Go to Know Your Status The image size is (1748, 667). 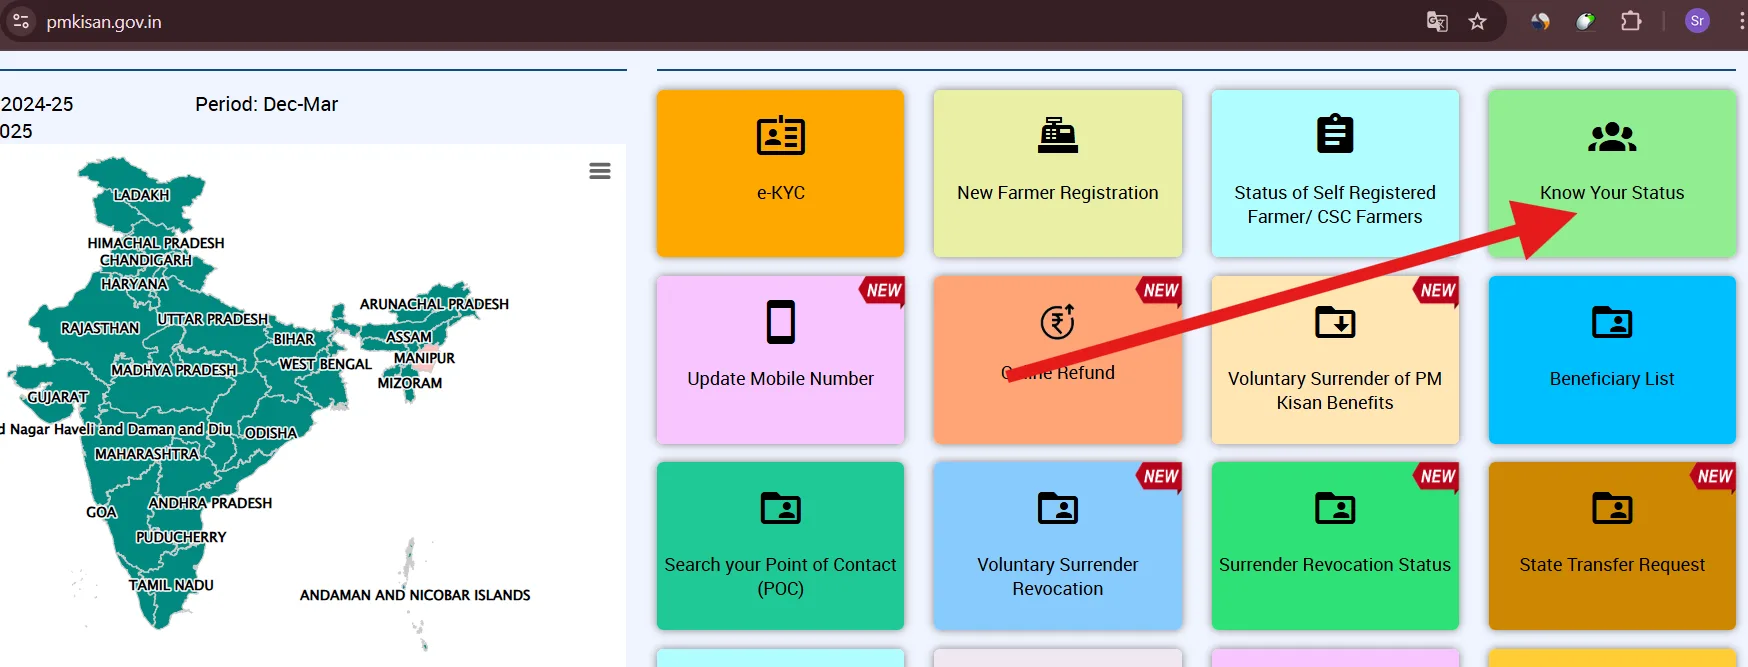(x=1612, y=193)
